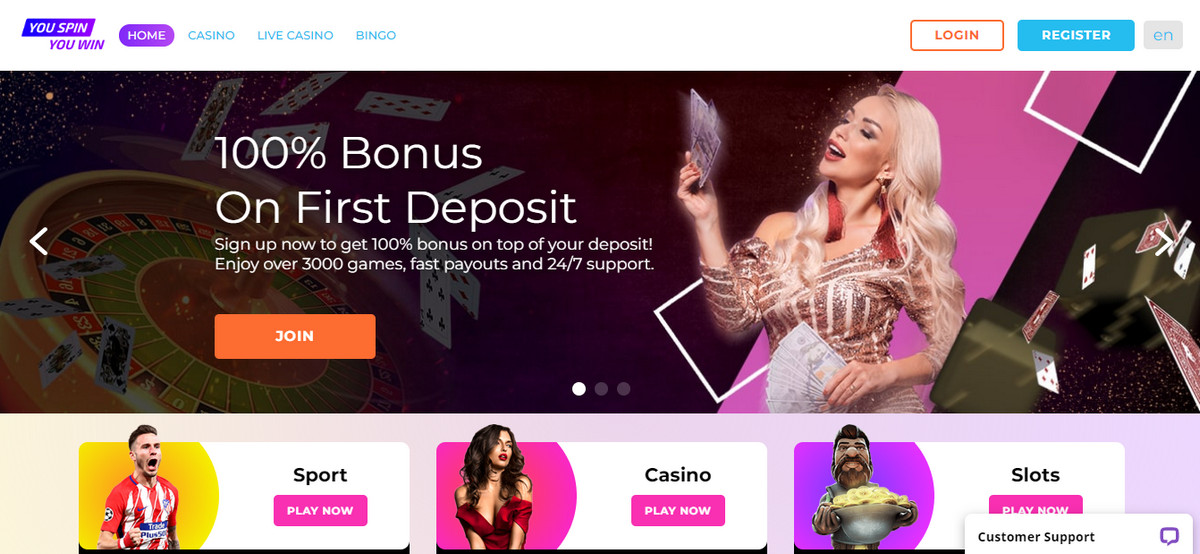Open the en language selector

1163,35
